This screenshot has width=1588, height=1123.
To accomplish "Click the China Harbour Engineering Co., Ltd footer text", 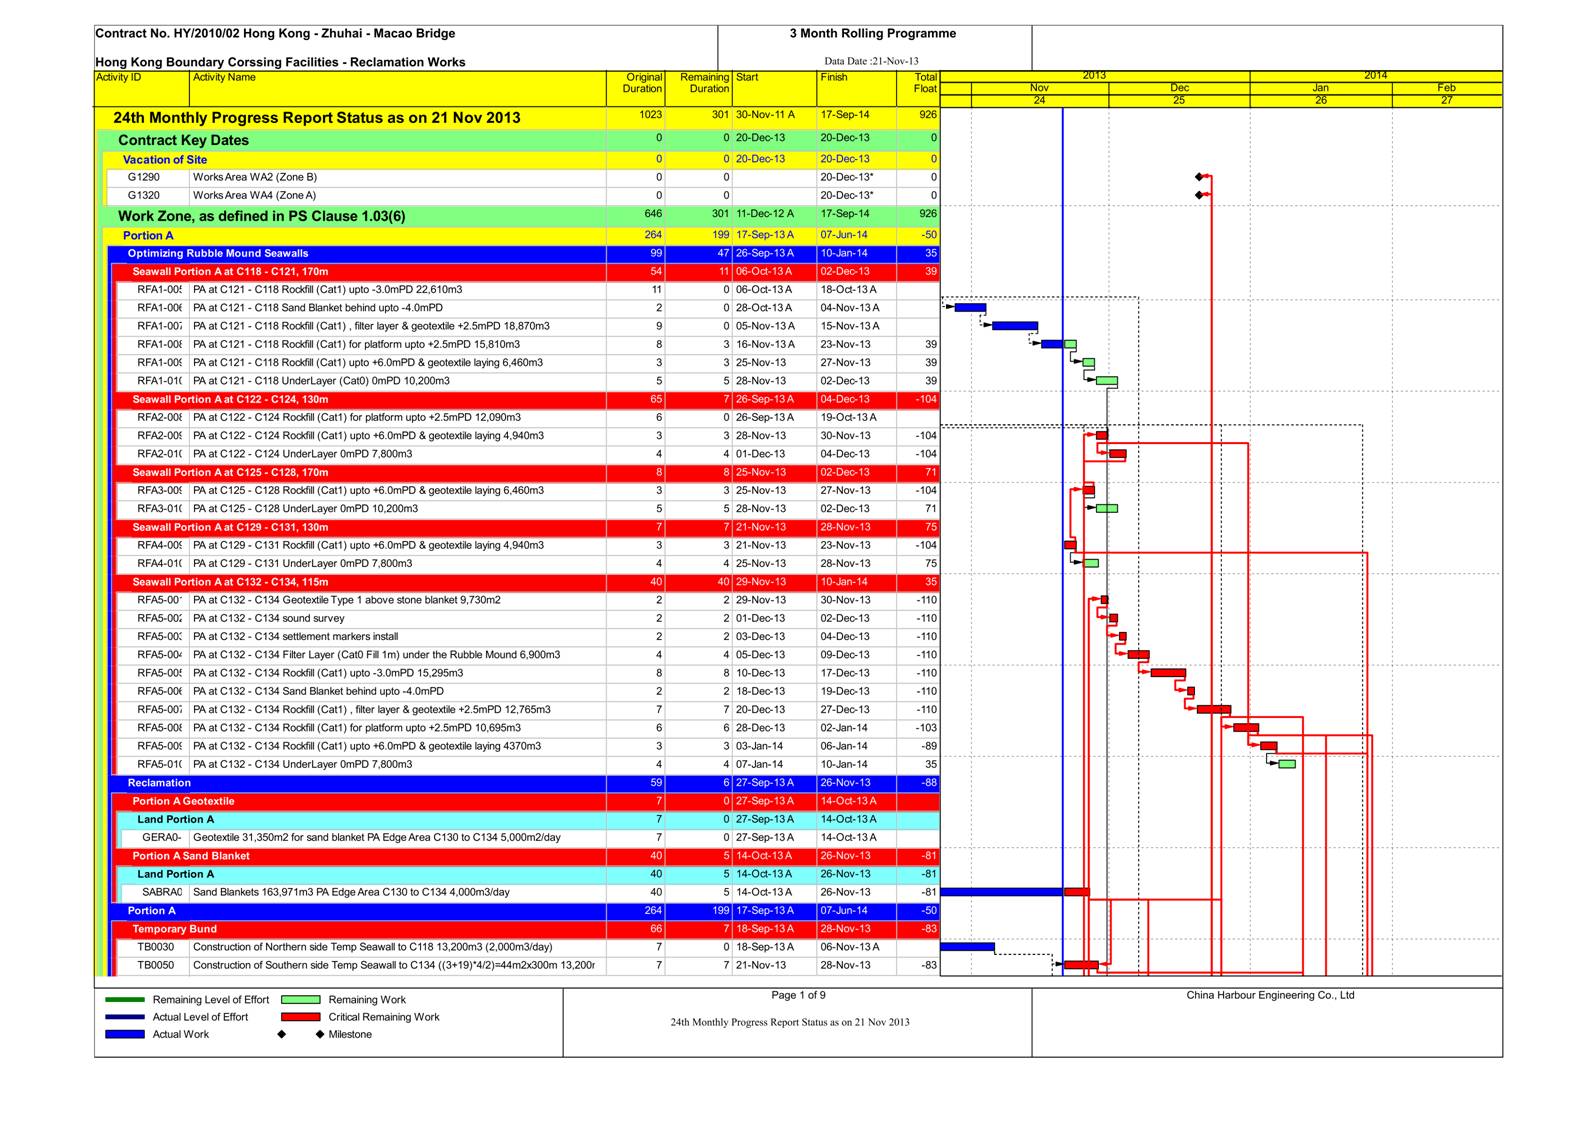I will [1270, 995].
